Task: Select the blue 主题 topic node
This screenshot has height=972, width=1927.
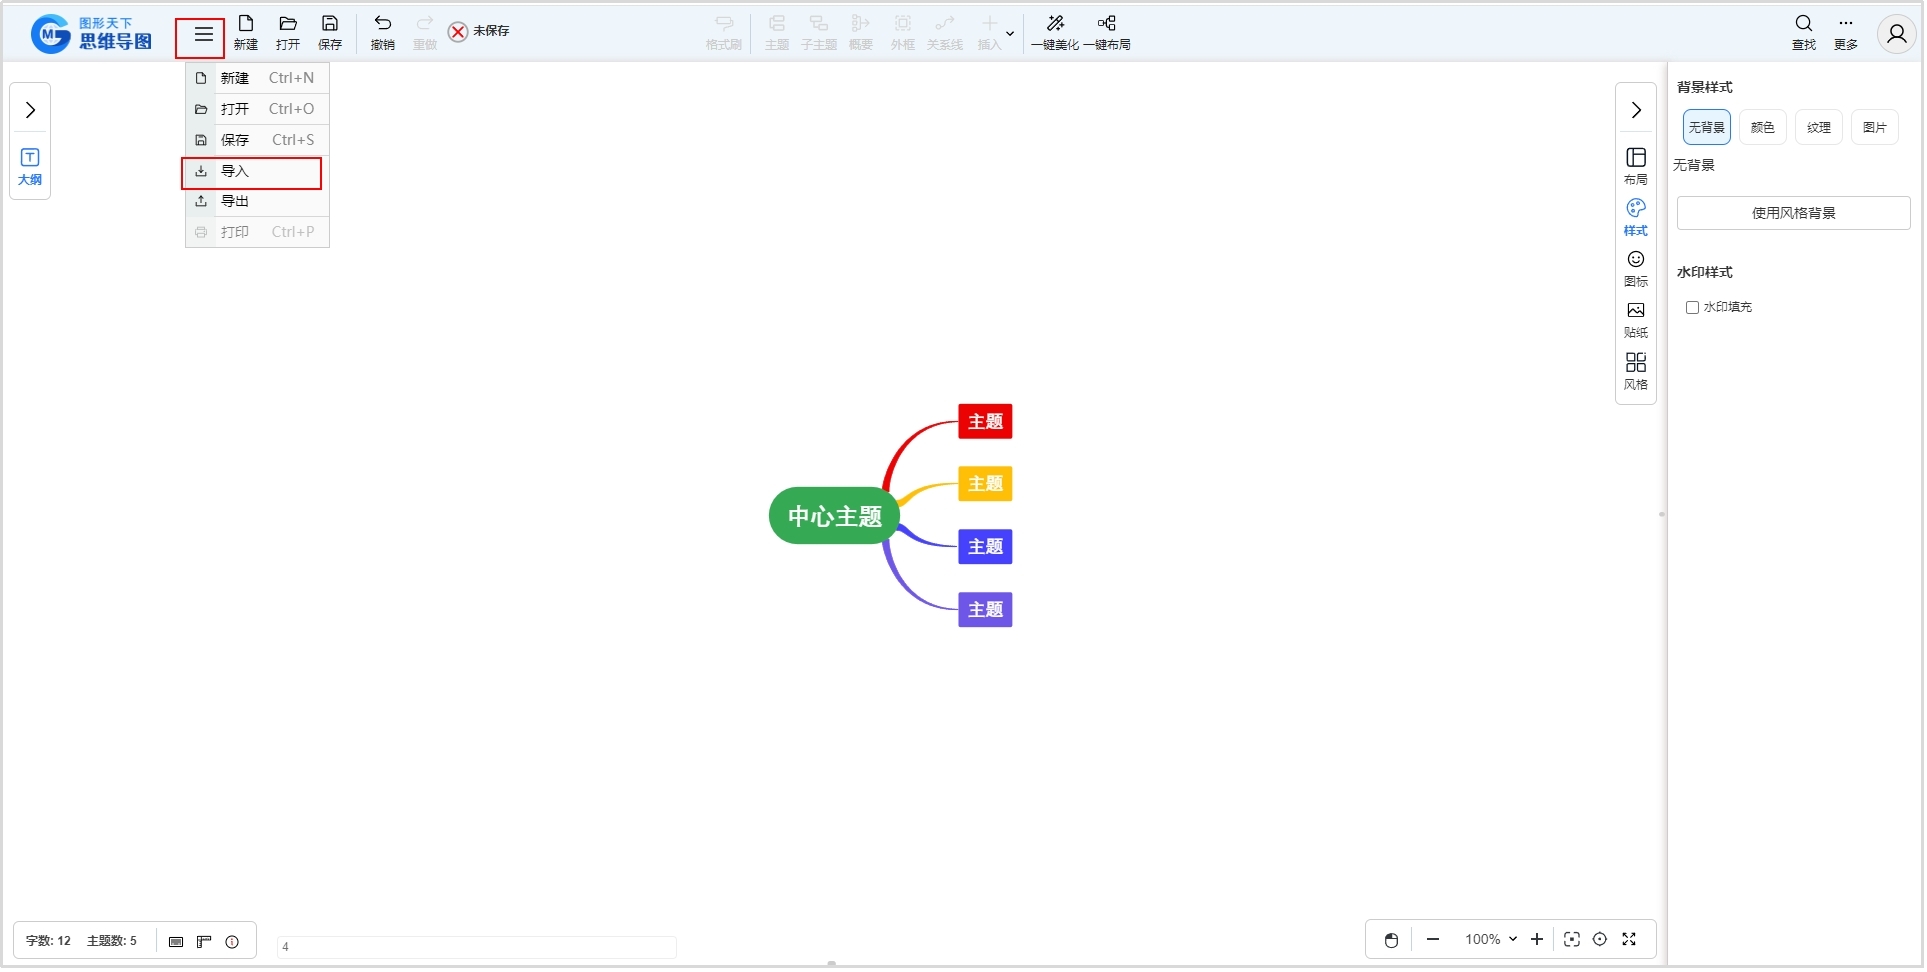Action: (x=986, y=548)
